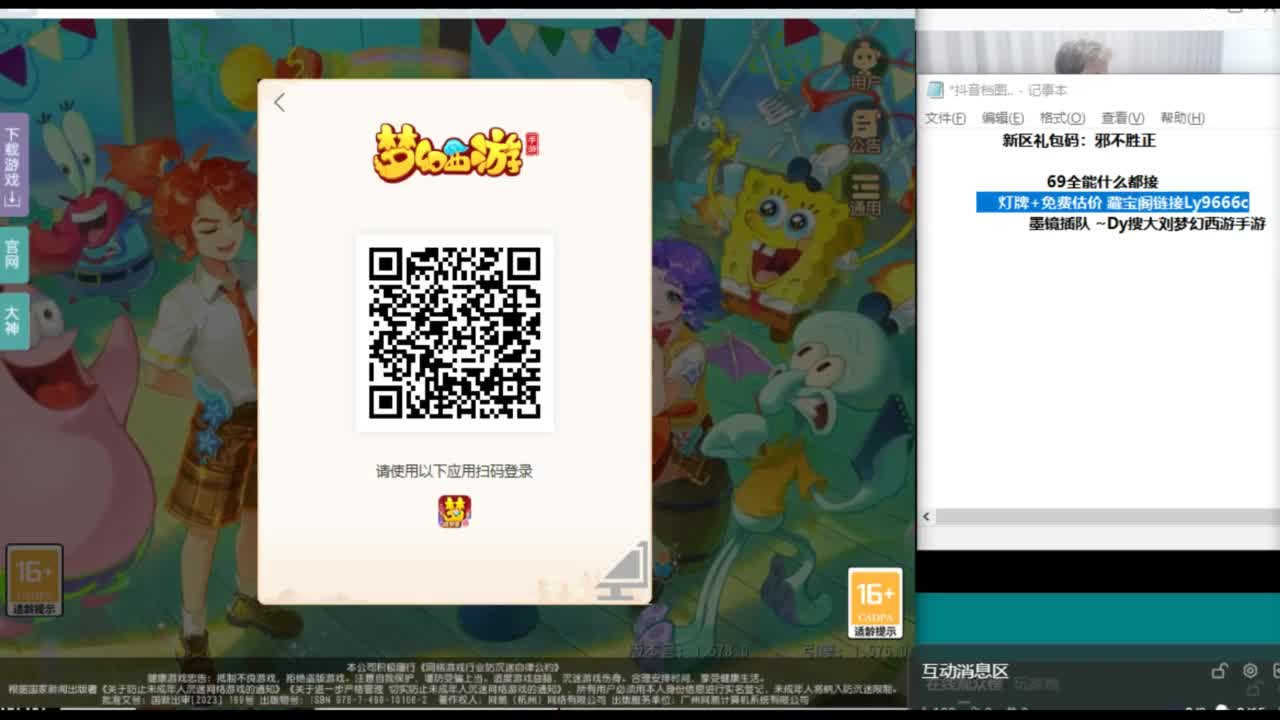Open the 下载游戏 download side tab
Screen dimensions: 1280x720
13,165
